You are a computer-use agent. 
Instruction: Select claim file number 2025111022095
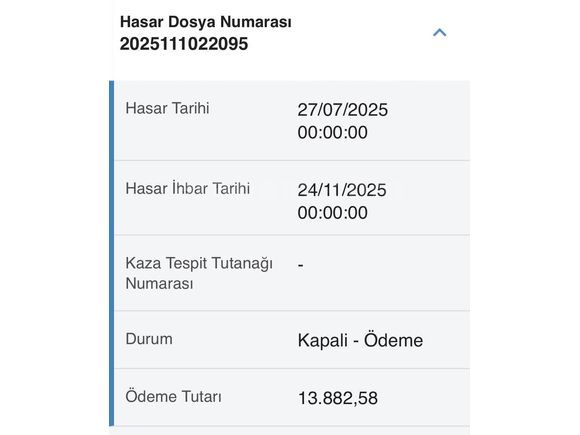pyautogui.click(x=184, y=44)
